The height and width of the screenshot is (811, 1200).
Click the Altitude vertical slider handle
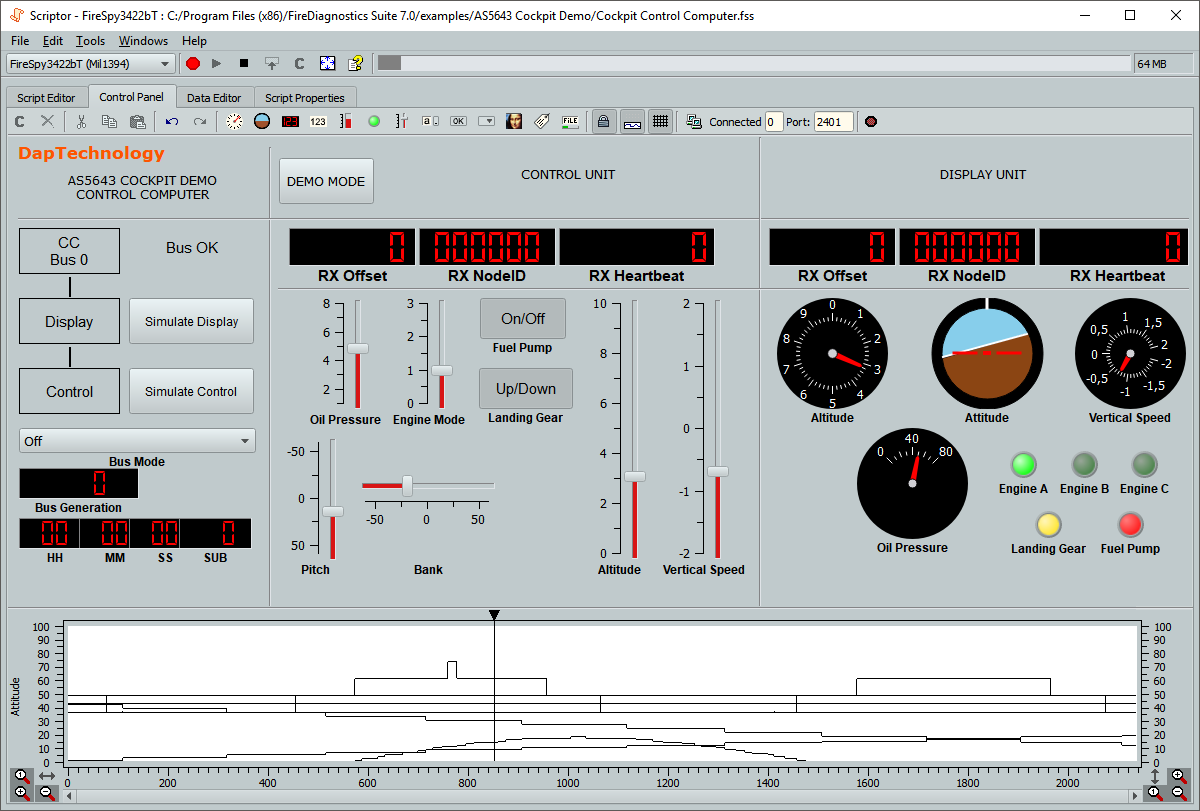pyautogui.click(x=635, y=476)
